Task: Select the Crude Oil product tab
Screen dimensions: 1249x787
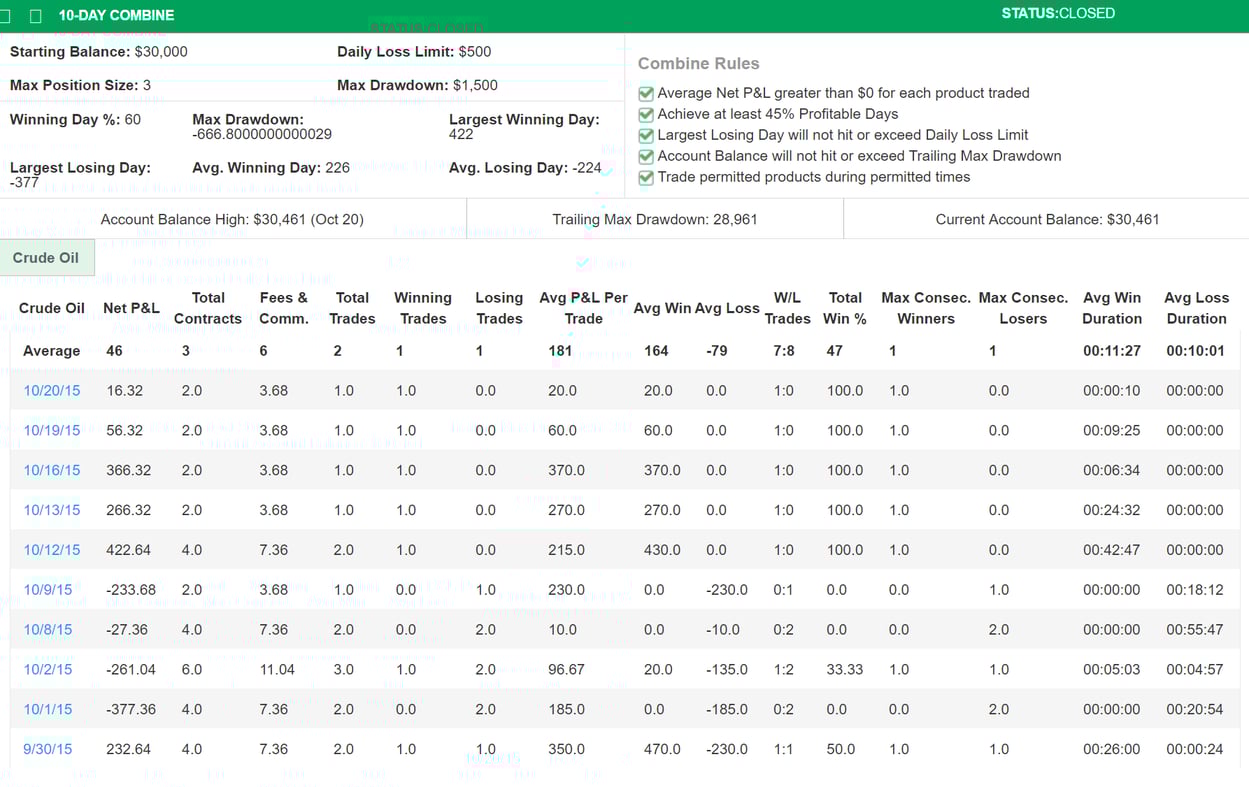Action: (x=46, y=258)
